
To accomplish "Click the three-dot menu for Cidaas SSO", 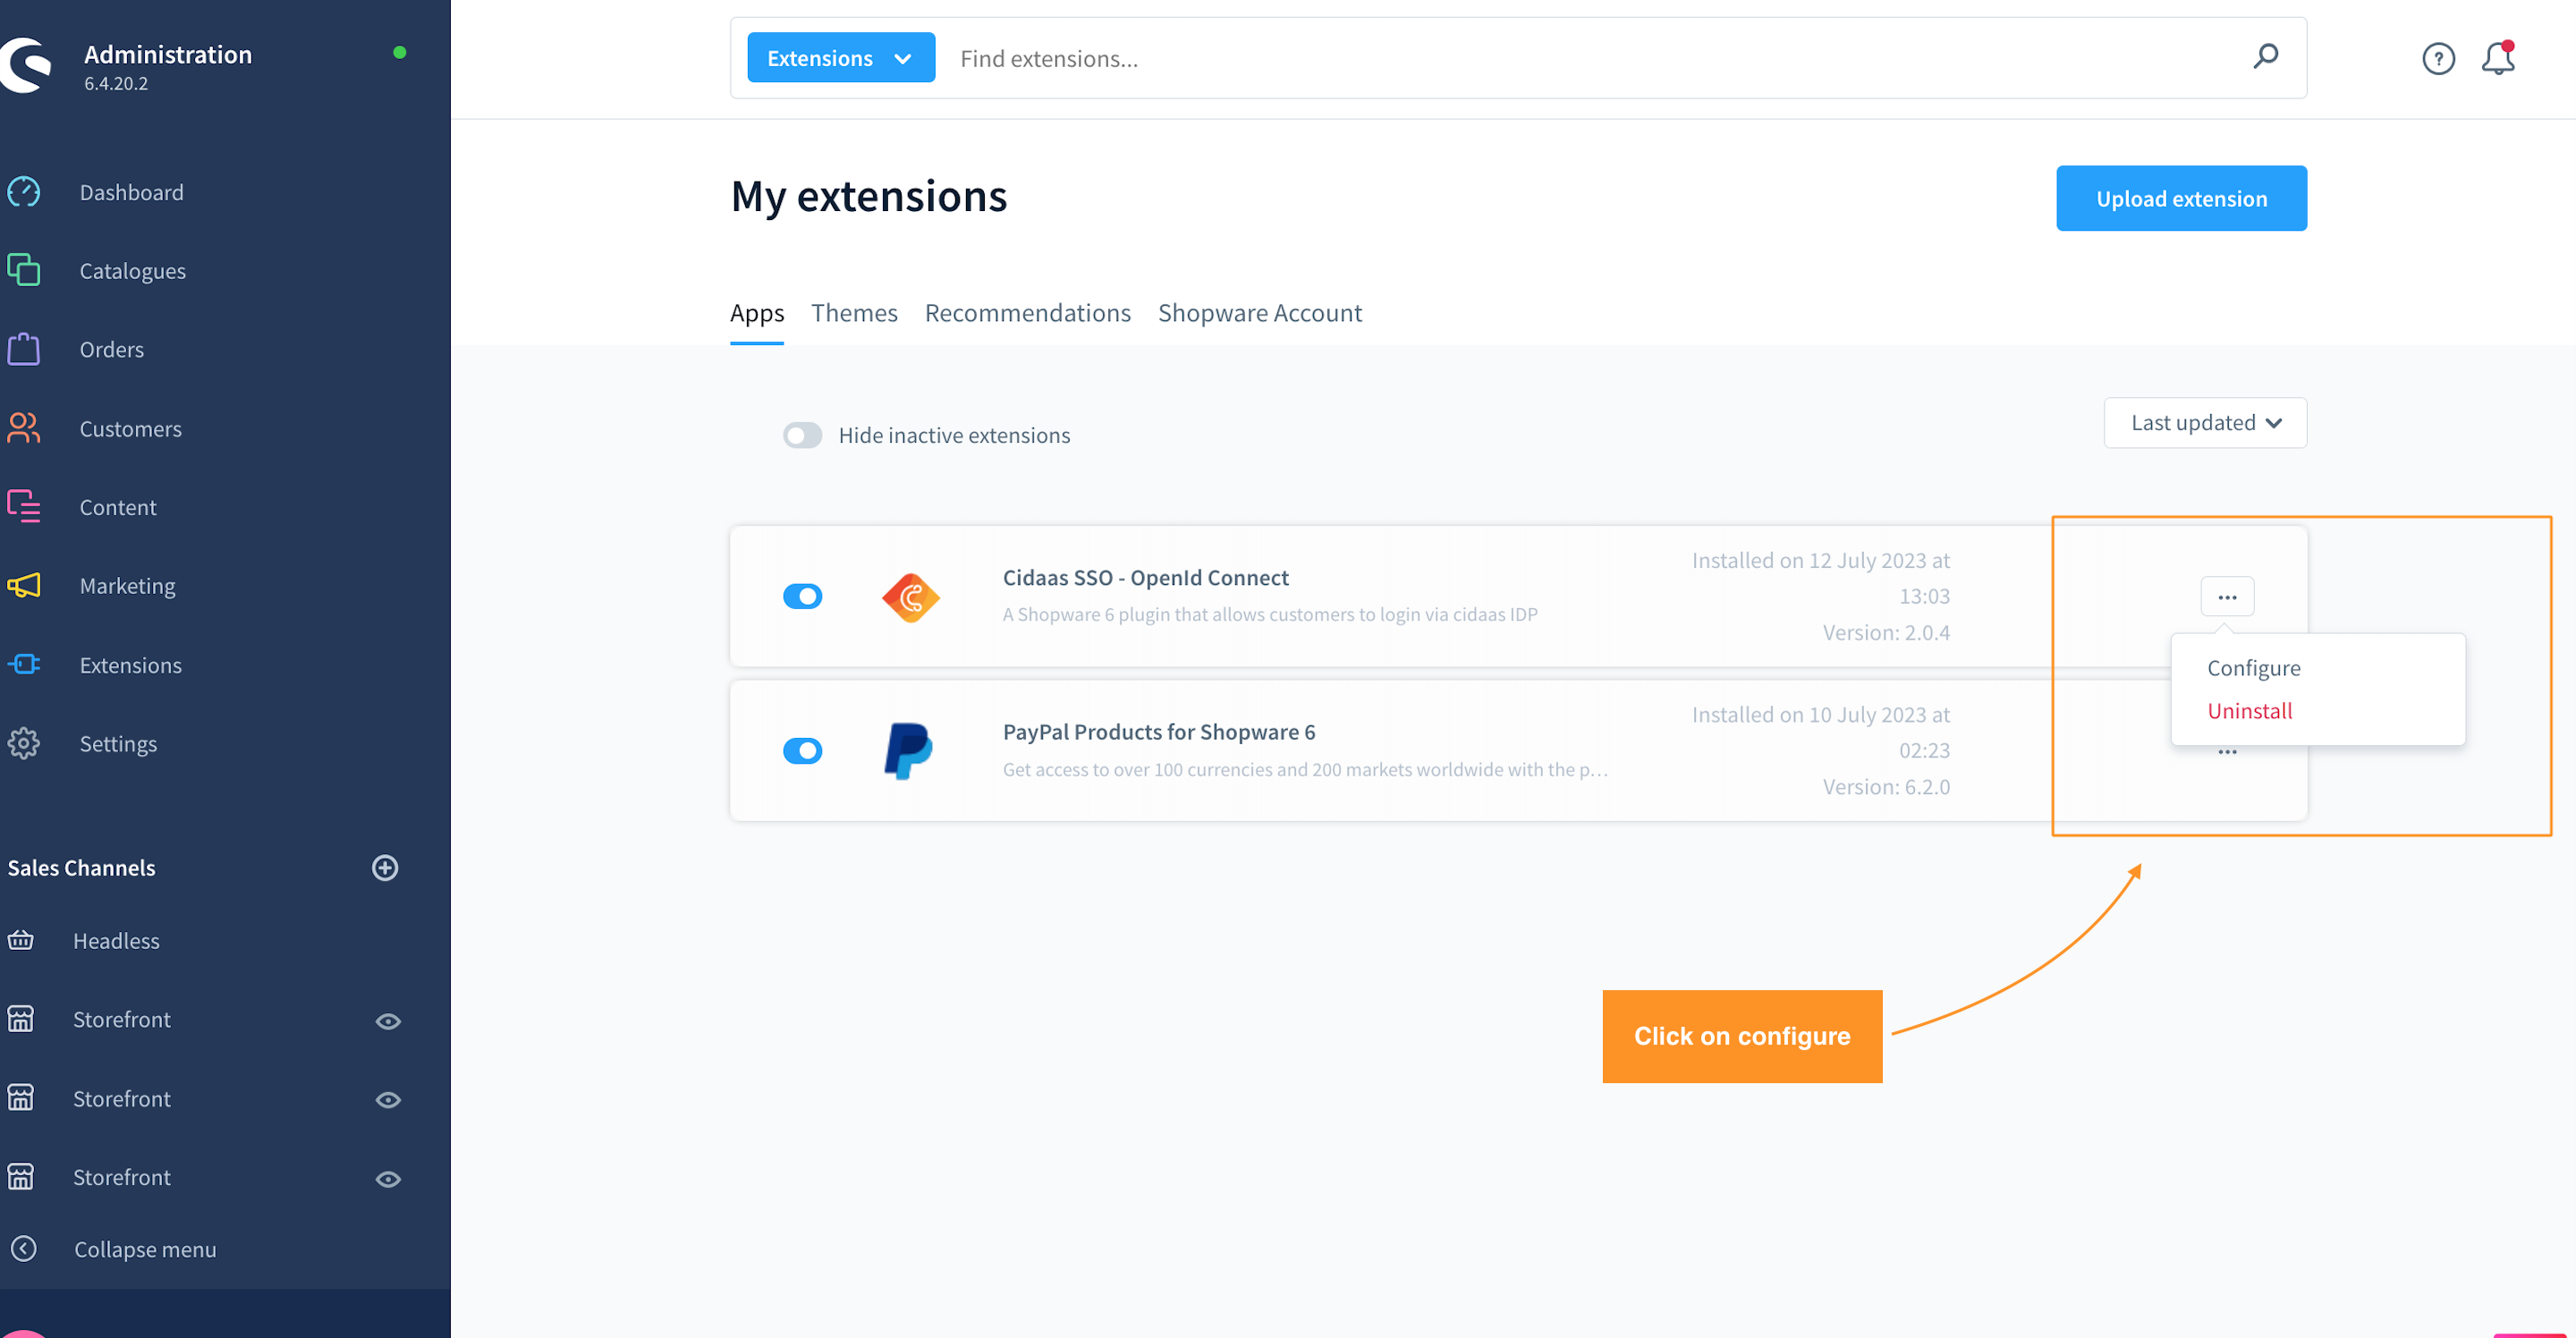I will point(2227,597).
